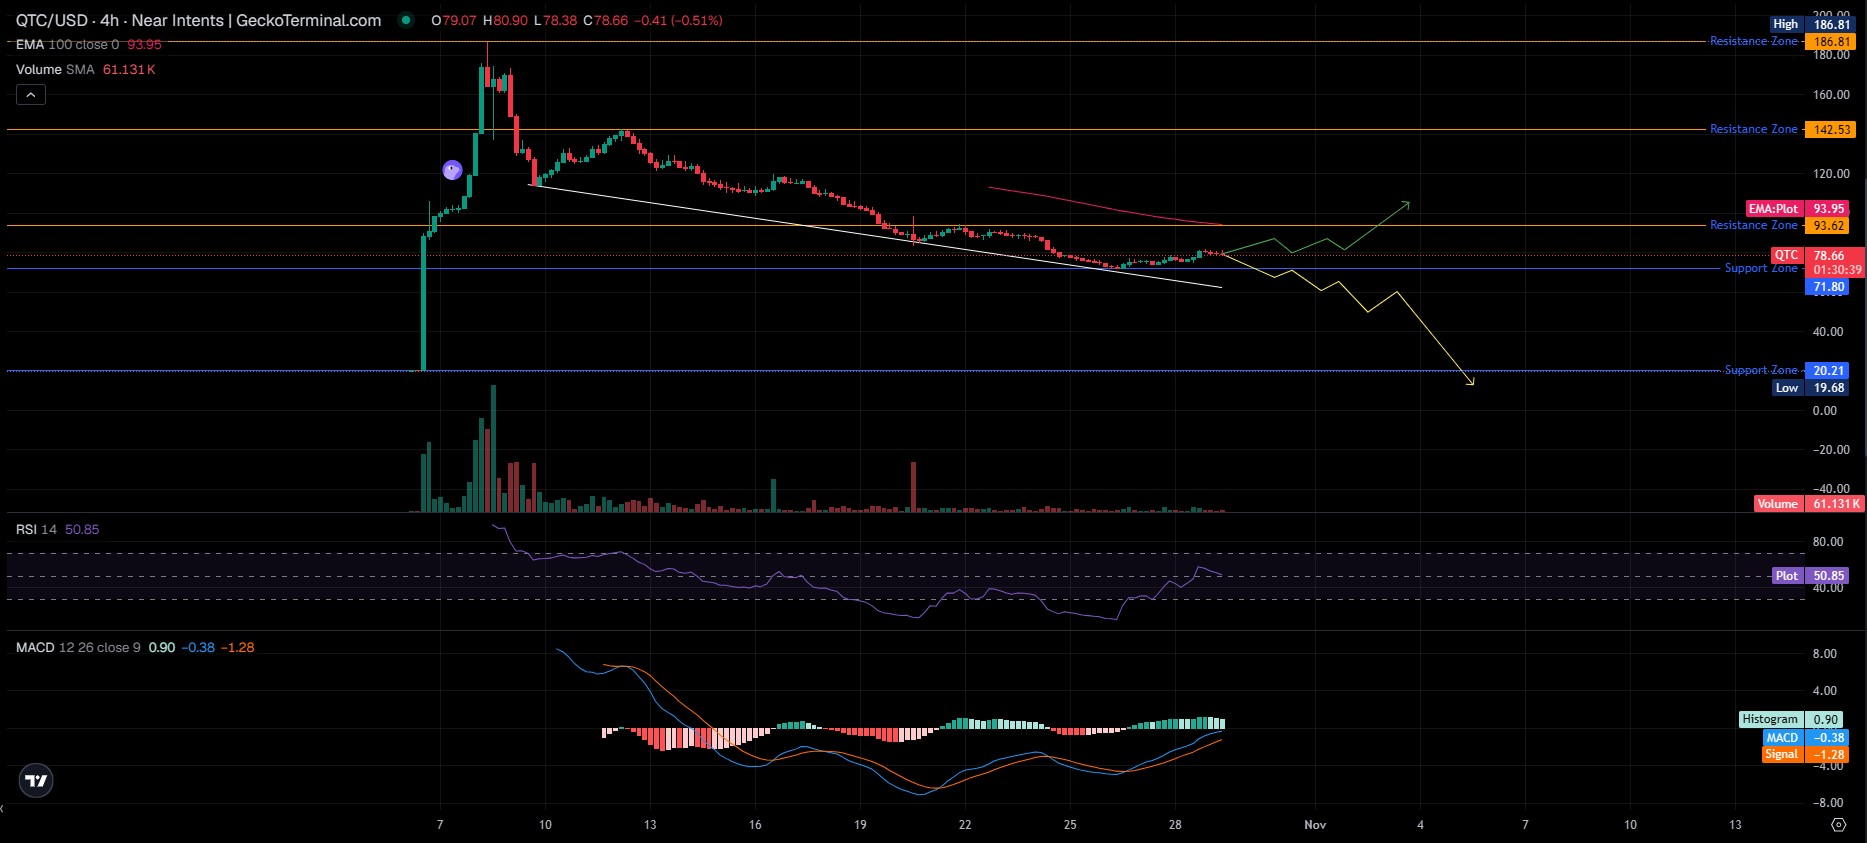Click the Signal -1.28 axis tag
Image resolution: width=1867 pixels, height=843 pixels.
[1806, 754]
